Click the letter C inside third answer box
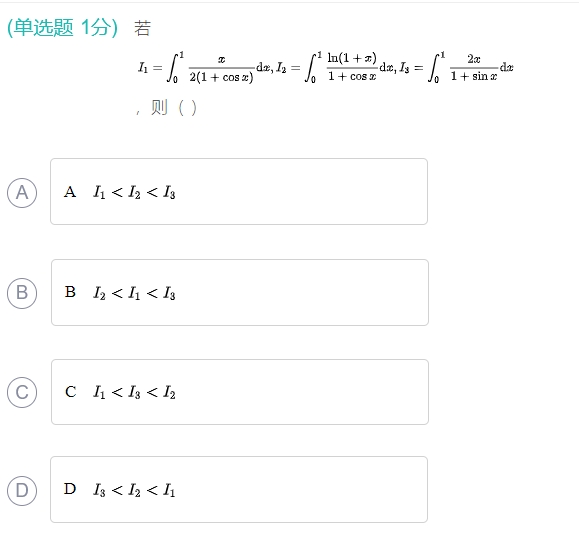The width and height of the screenshot is (579, 541). [71, 392]
